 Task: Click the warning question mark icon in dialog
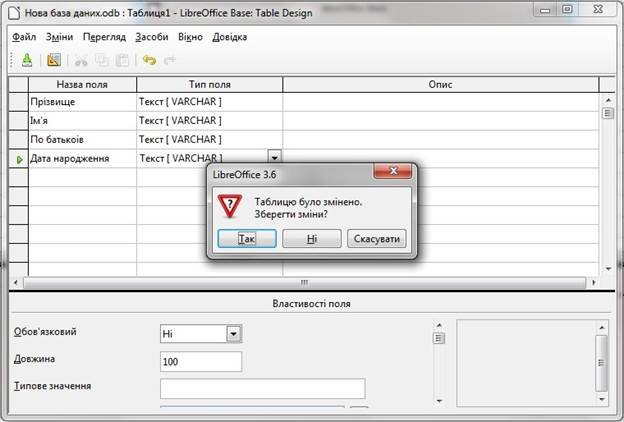[230, 206]
